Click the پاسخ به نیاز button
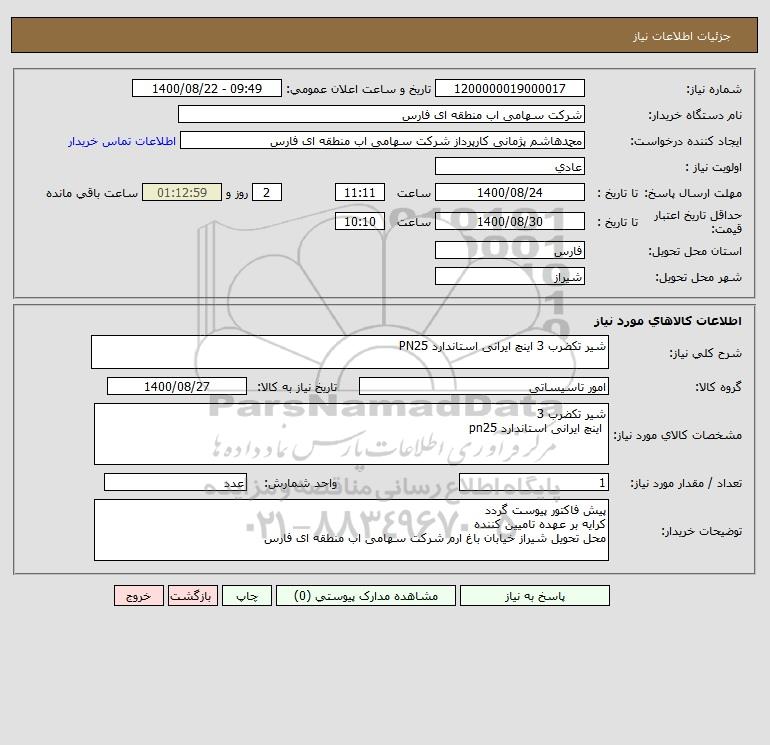 click(x=535, y=596)
